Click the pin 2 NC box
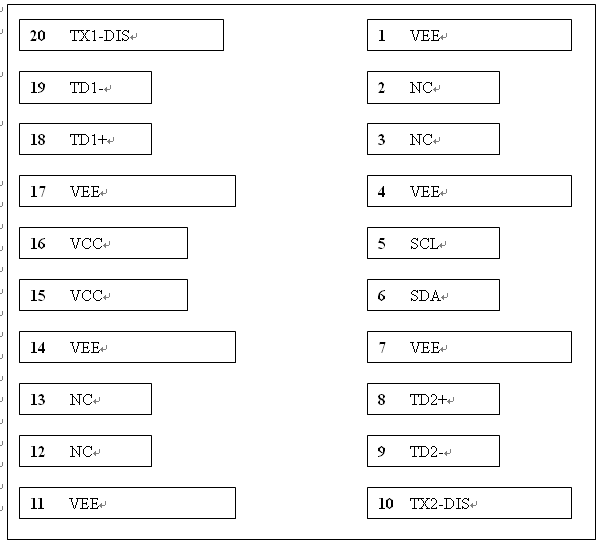The image size is (603, 543). (x=433, y=87)
